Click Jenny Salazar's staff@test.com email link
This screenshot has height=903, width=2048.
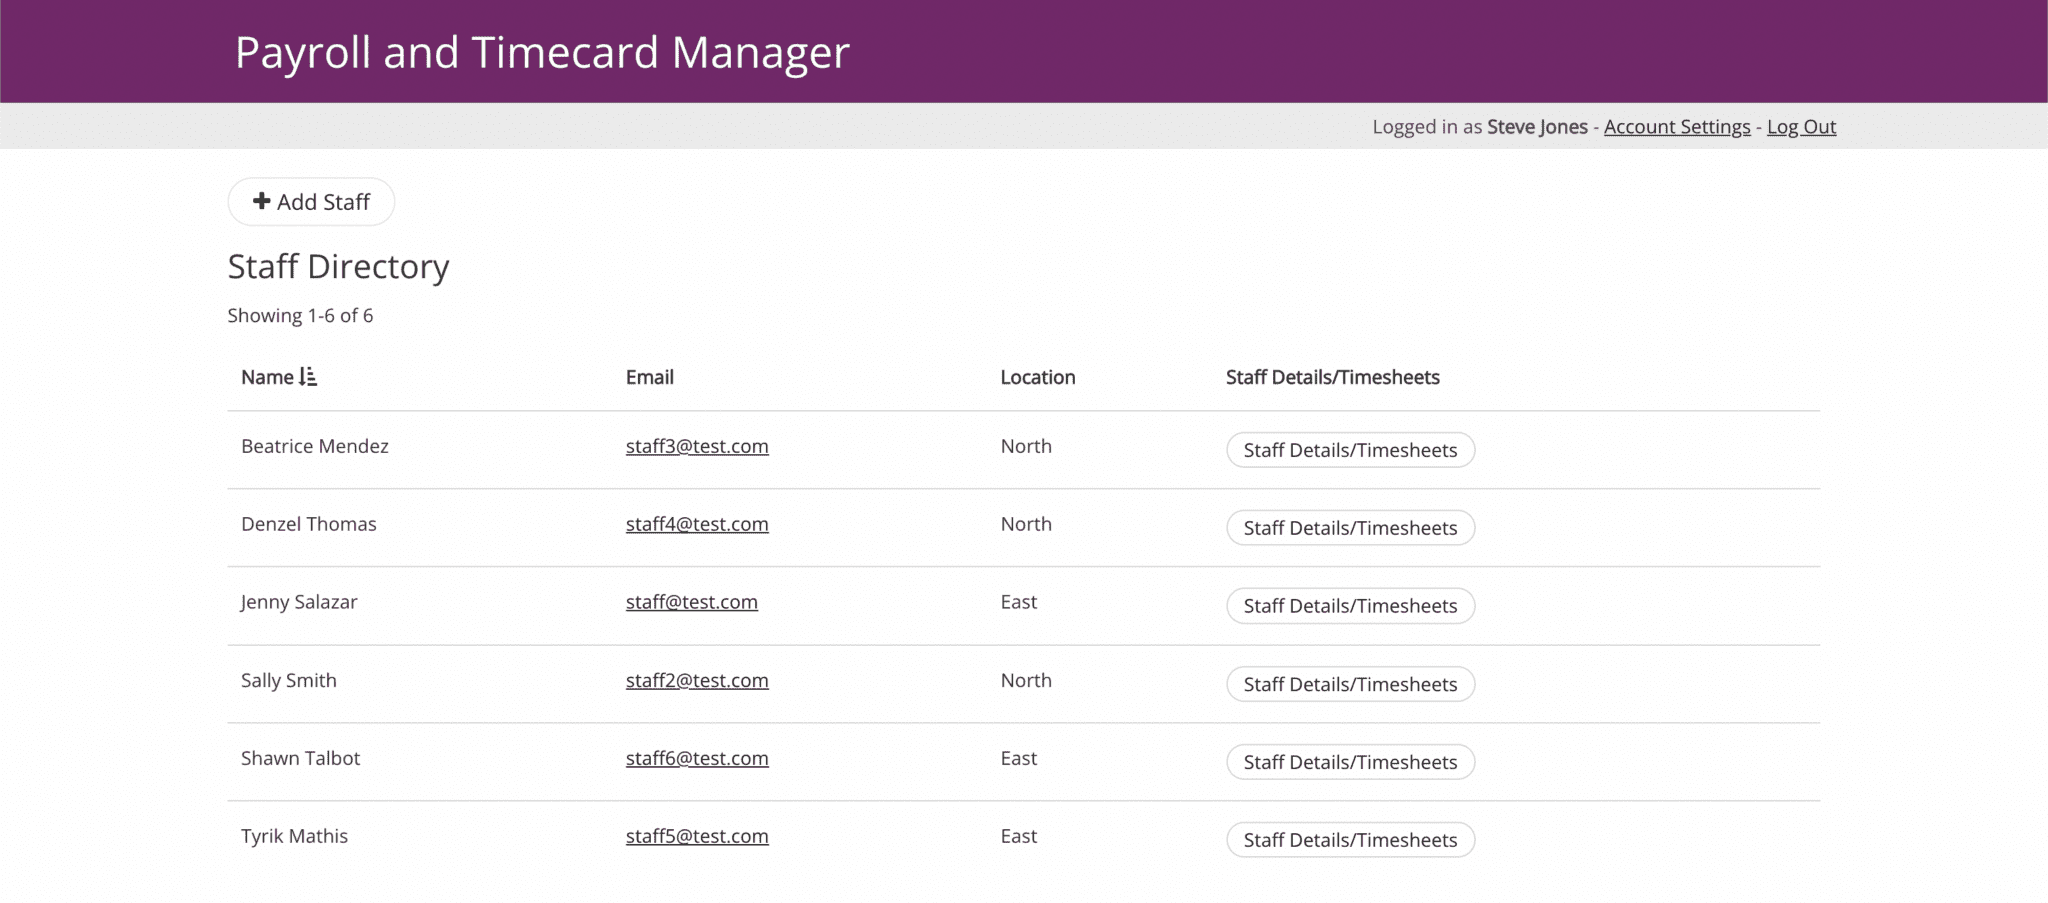[691, 602]
